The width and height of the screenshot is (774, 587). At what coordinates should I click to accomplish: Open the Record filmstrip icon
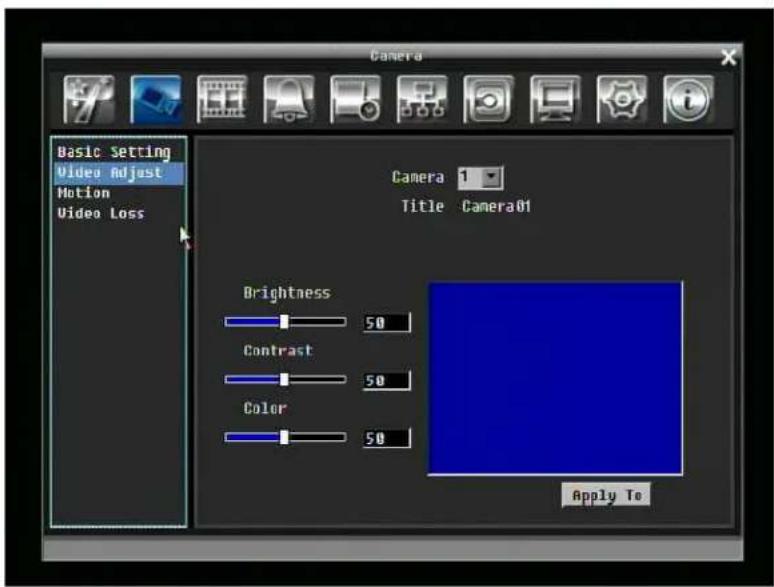click(222, 100)
